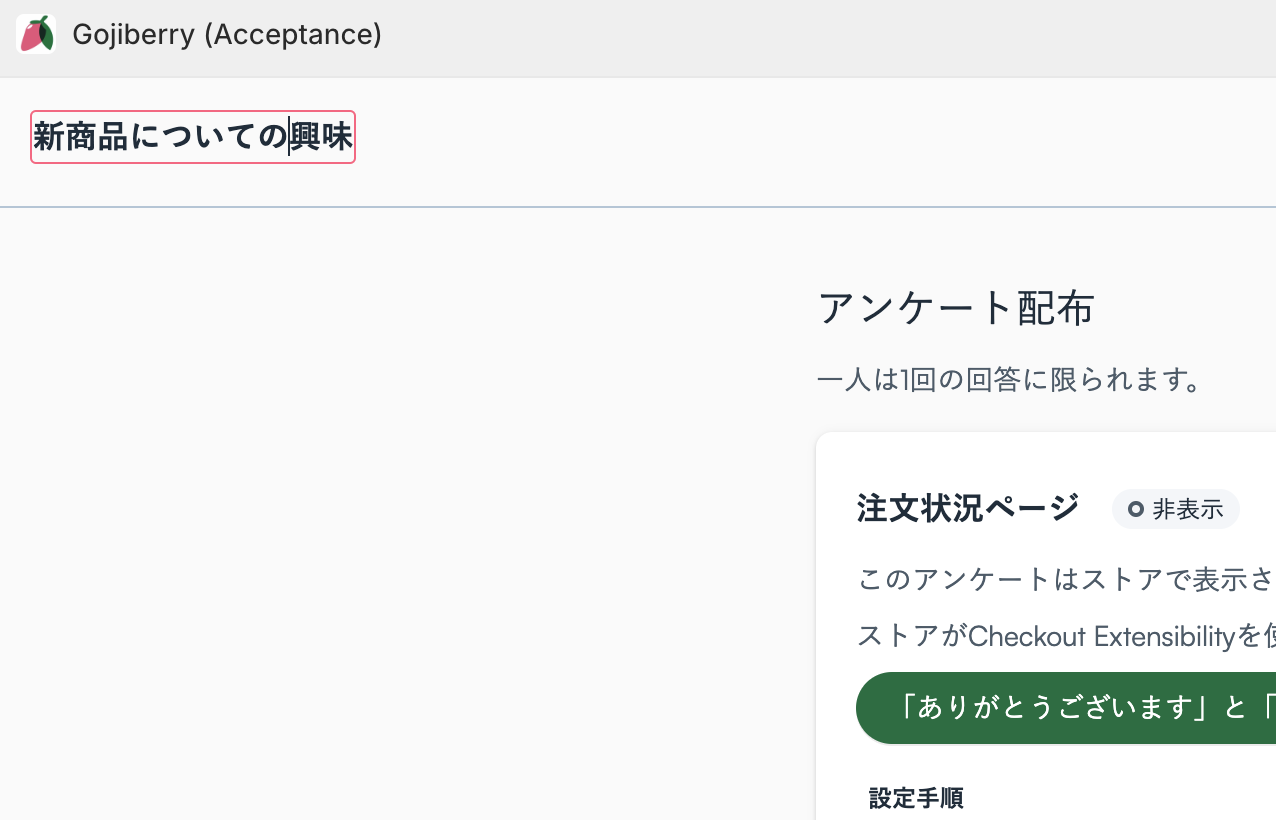This screenshot has width=1276, height=820.
Task: Click the word 興味 in survey title
Action: point(322,137)
